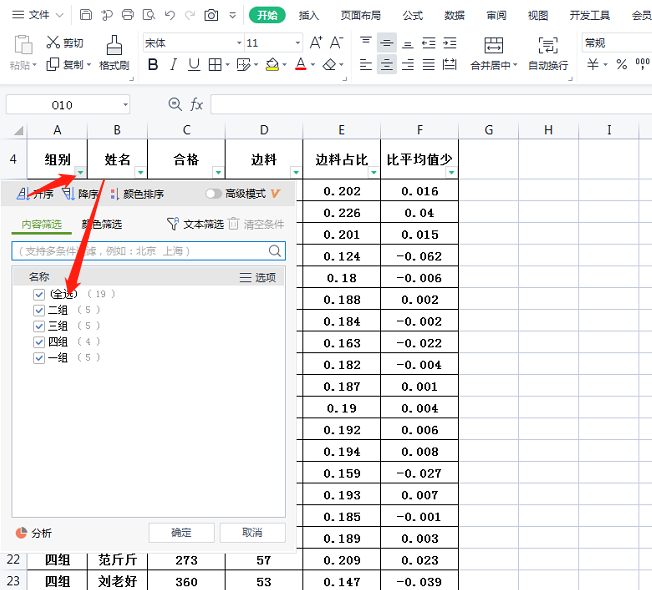Uncheck the 三组 checkbox
Image resolution: width=652 pixels, height=590 pixels.
point(39,326)
